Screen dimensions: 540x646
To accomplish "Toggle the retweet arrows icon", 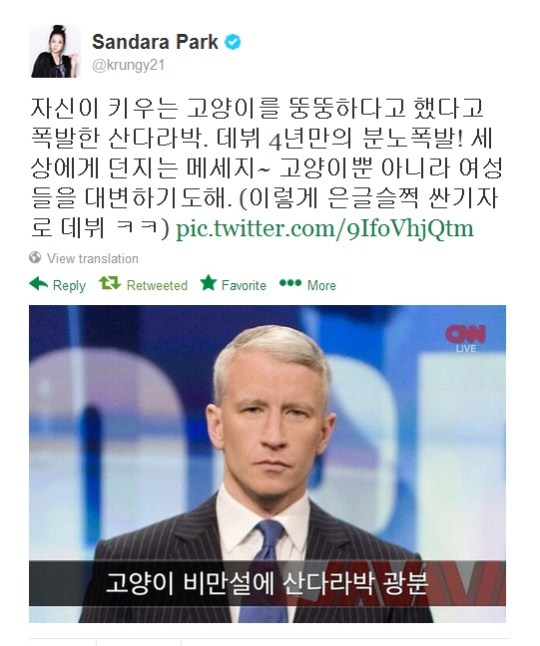I will pyautogui.click(x=109, y=283).
